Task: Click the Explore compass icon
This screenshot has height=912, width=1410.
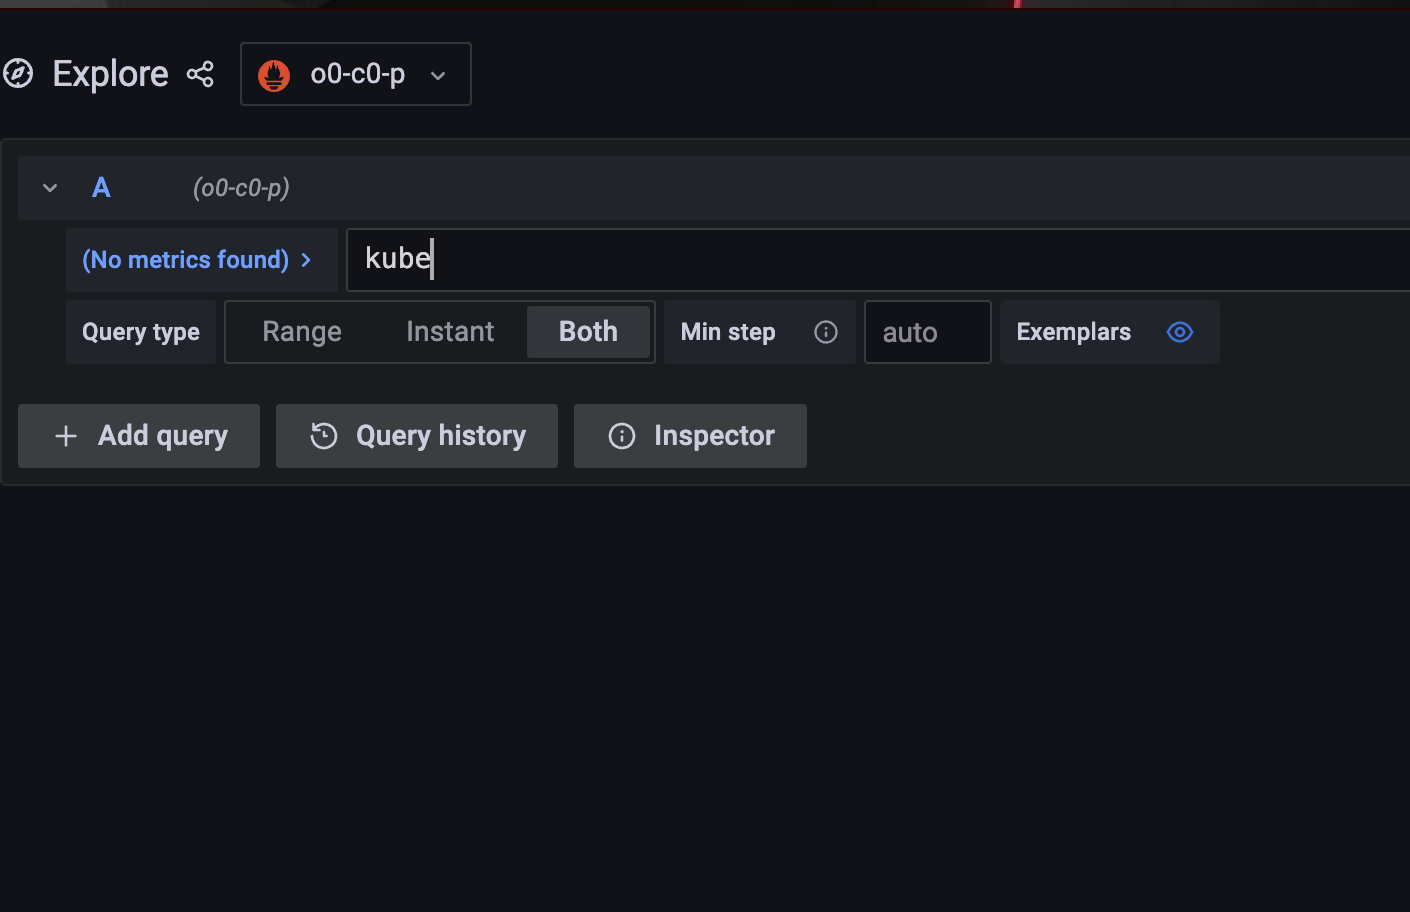Action: (x=18, y=73)
